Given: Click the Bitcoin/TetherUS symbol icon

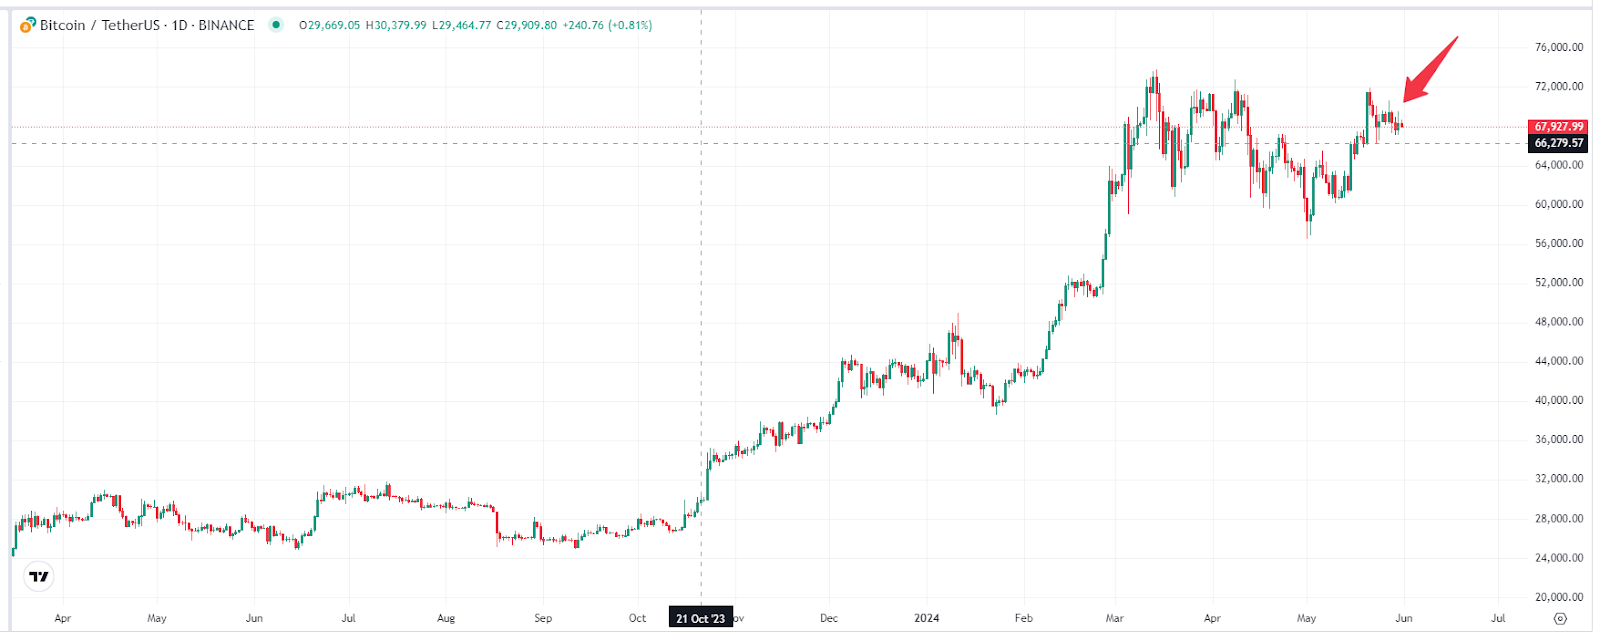Looking at the screenshot, I should (28, 25).
